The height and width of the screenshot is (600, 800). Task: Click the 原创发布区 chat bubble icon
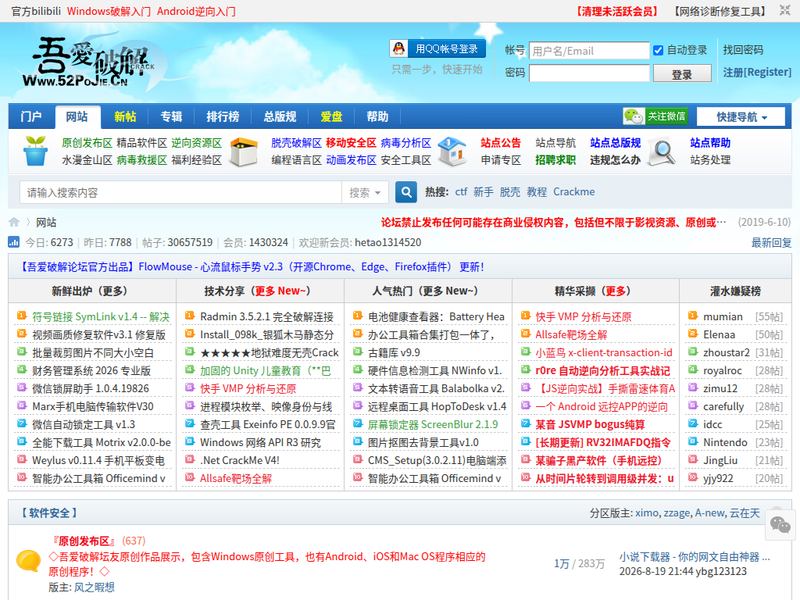coord(28,561)
